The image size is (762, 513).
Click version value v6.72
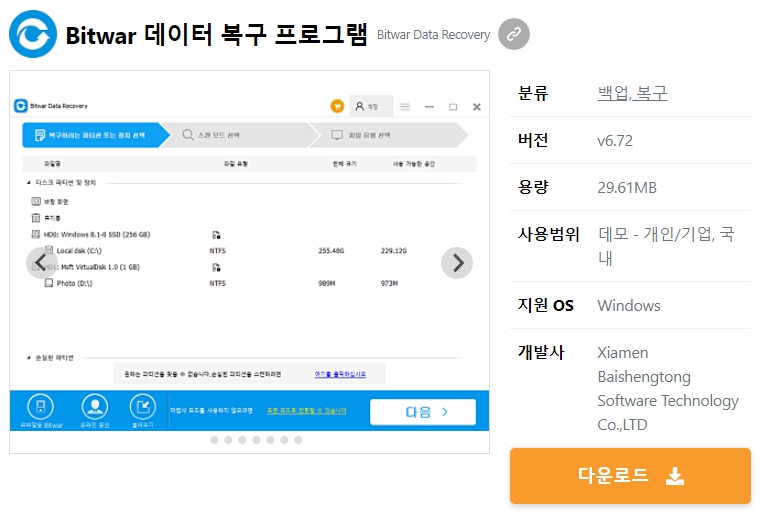pyautogui.click(x=615, y=140)
